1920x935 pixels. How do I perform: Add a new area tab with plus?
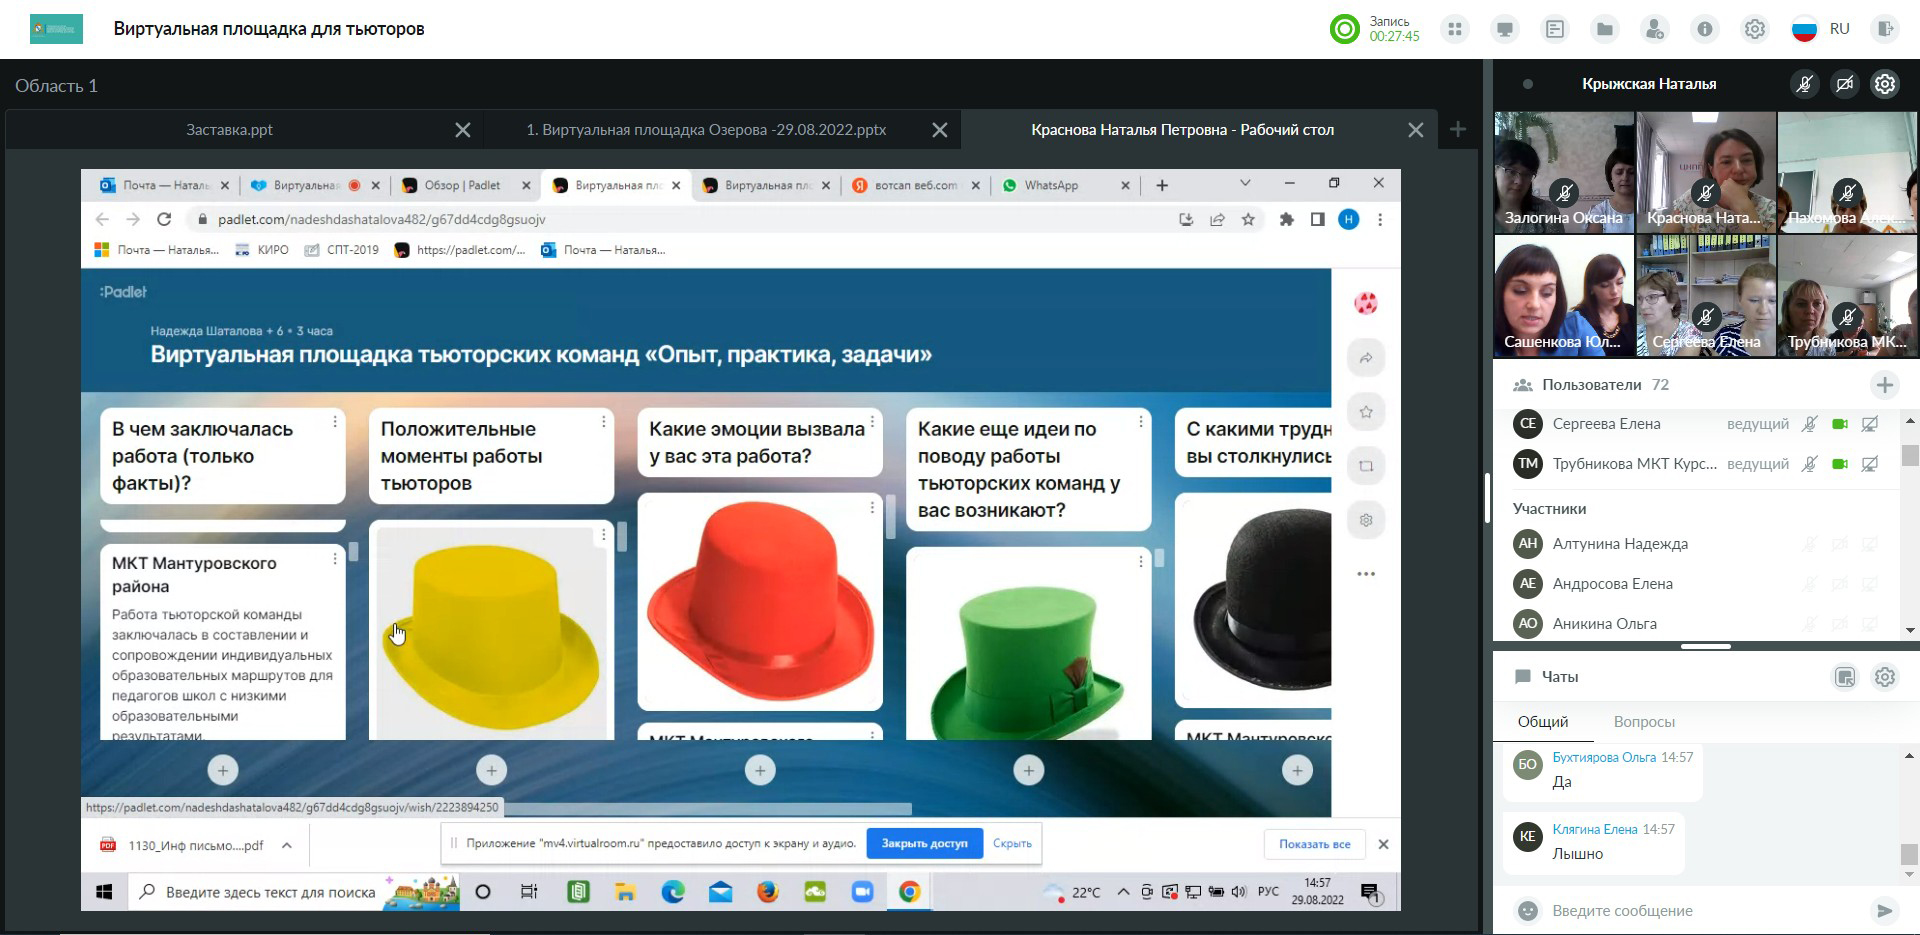click(1458, 130)
